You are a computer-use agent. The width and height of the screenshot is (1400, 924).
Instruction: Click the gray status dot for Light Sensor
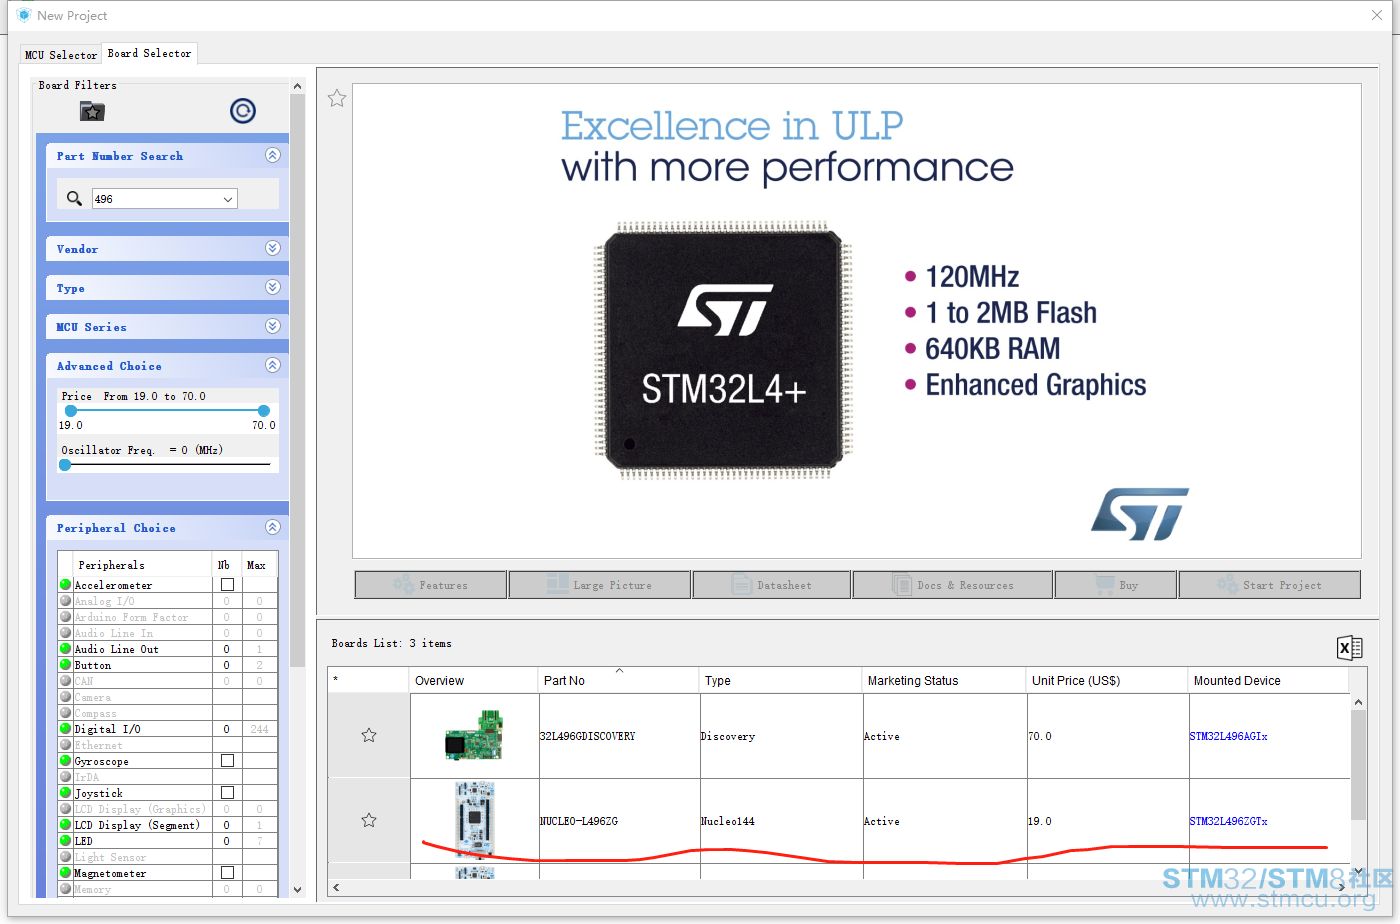(66, 857)
